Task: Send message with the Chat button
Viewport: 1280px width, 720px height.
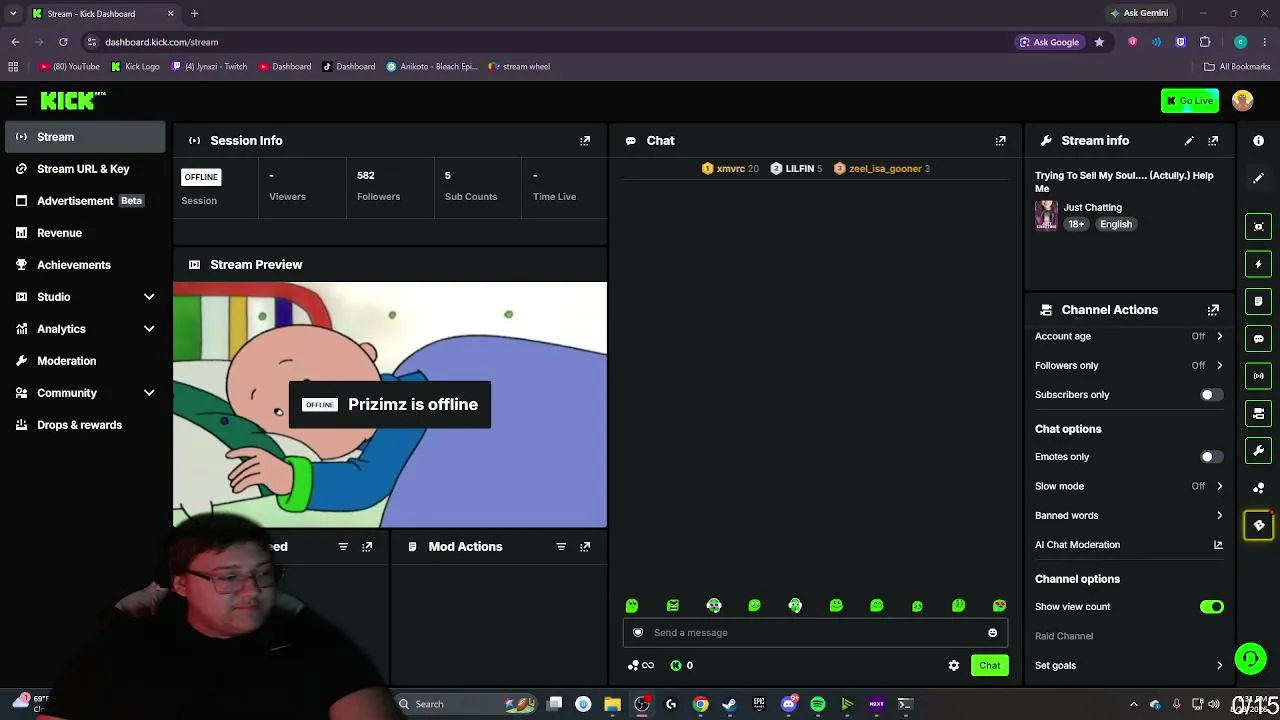Action: click(989, 666)
